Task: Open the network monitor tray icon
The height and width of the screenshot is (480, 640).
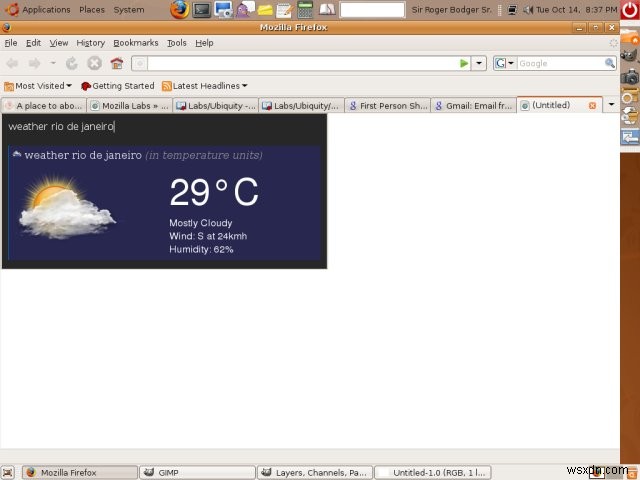Action: (512, 9)
